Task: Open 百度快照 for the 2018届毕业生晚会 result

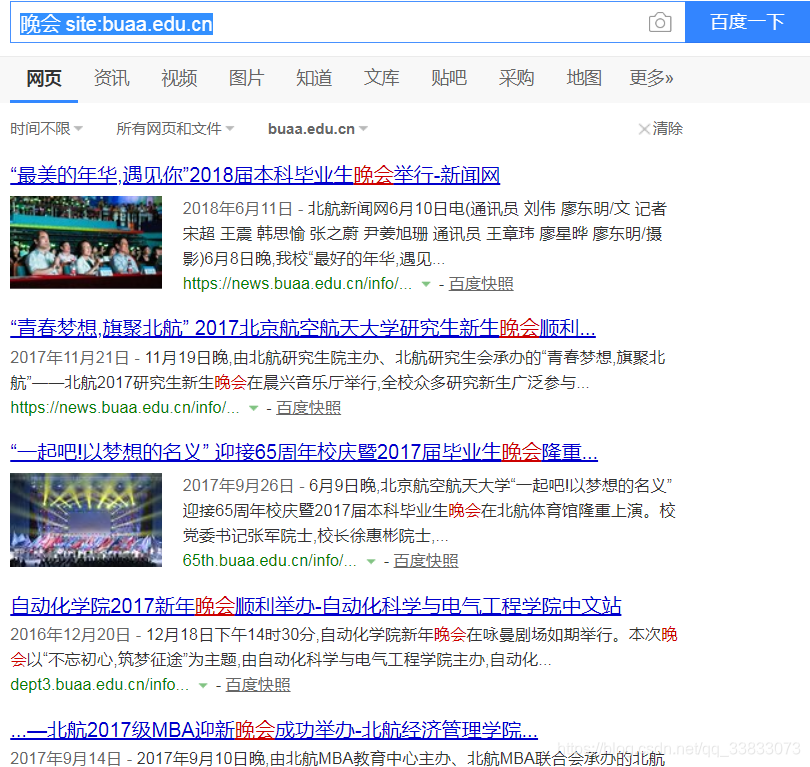Action: coord(481,284)
